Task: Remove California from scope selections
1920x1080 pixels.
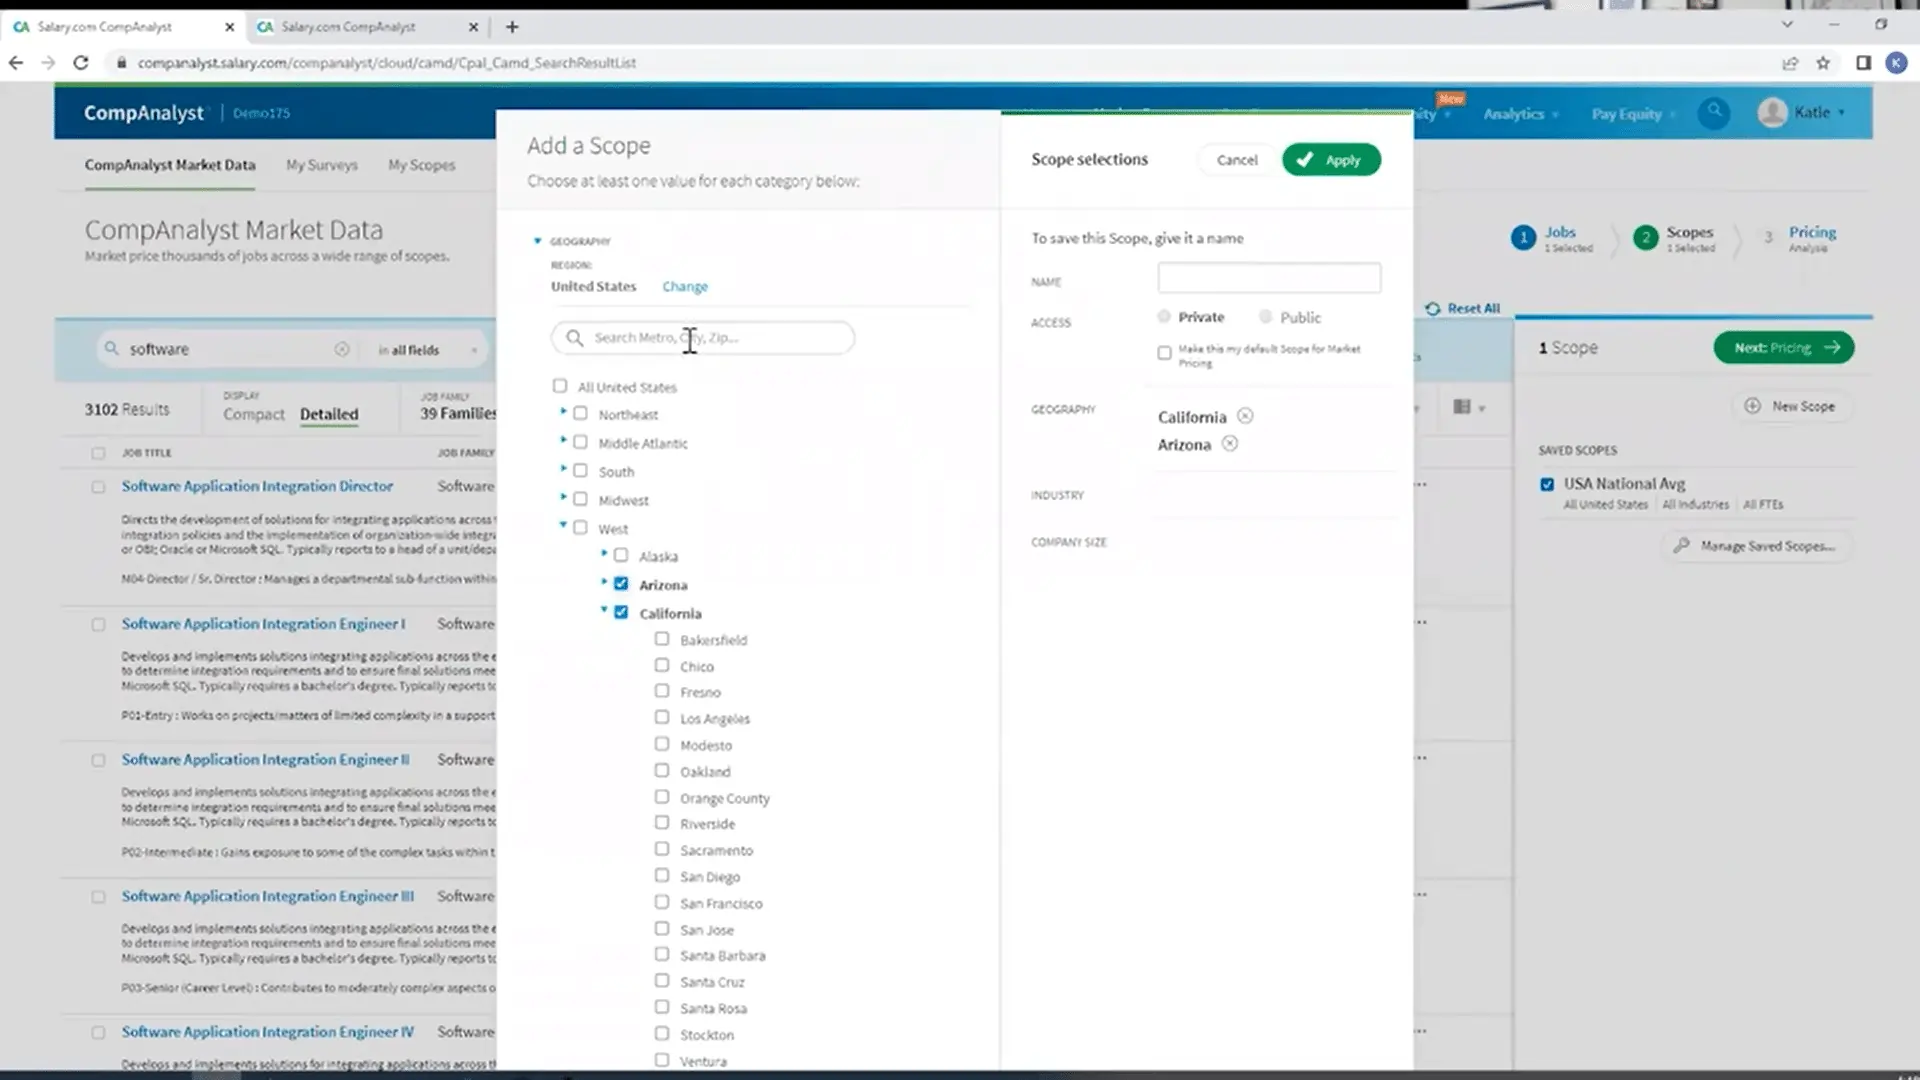Action: point(1245,416)
